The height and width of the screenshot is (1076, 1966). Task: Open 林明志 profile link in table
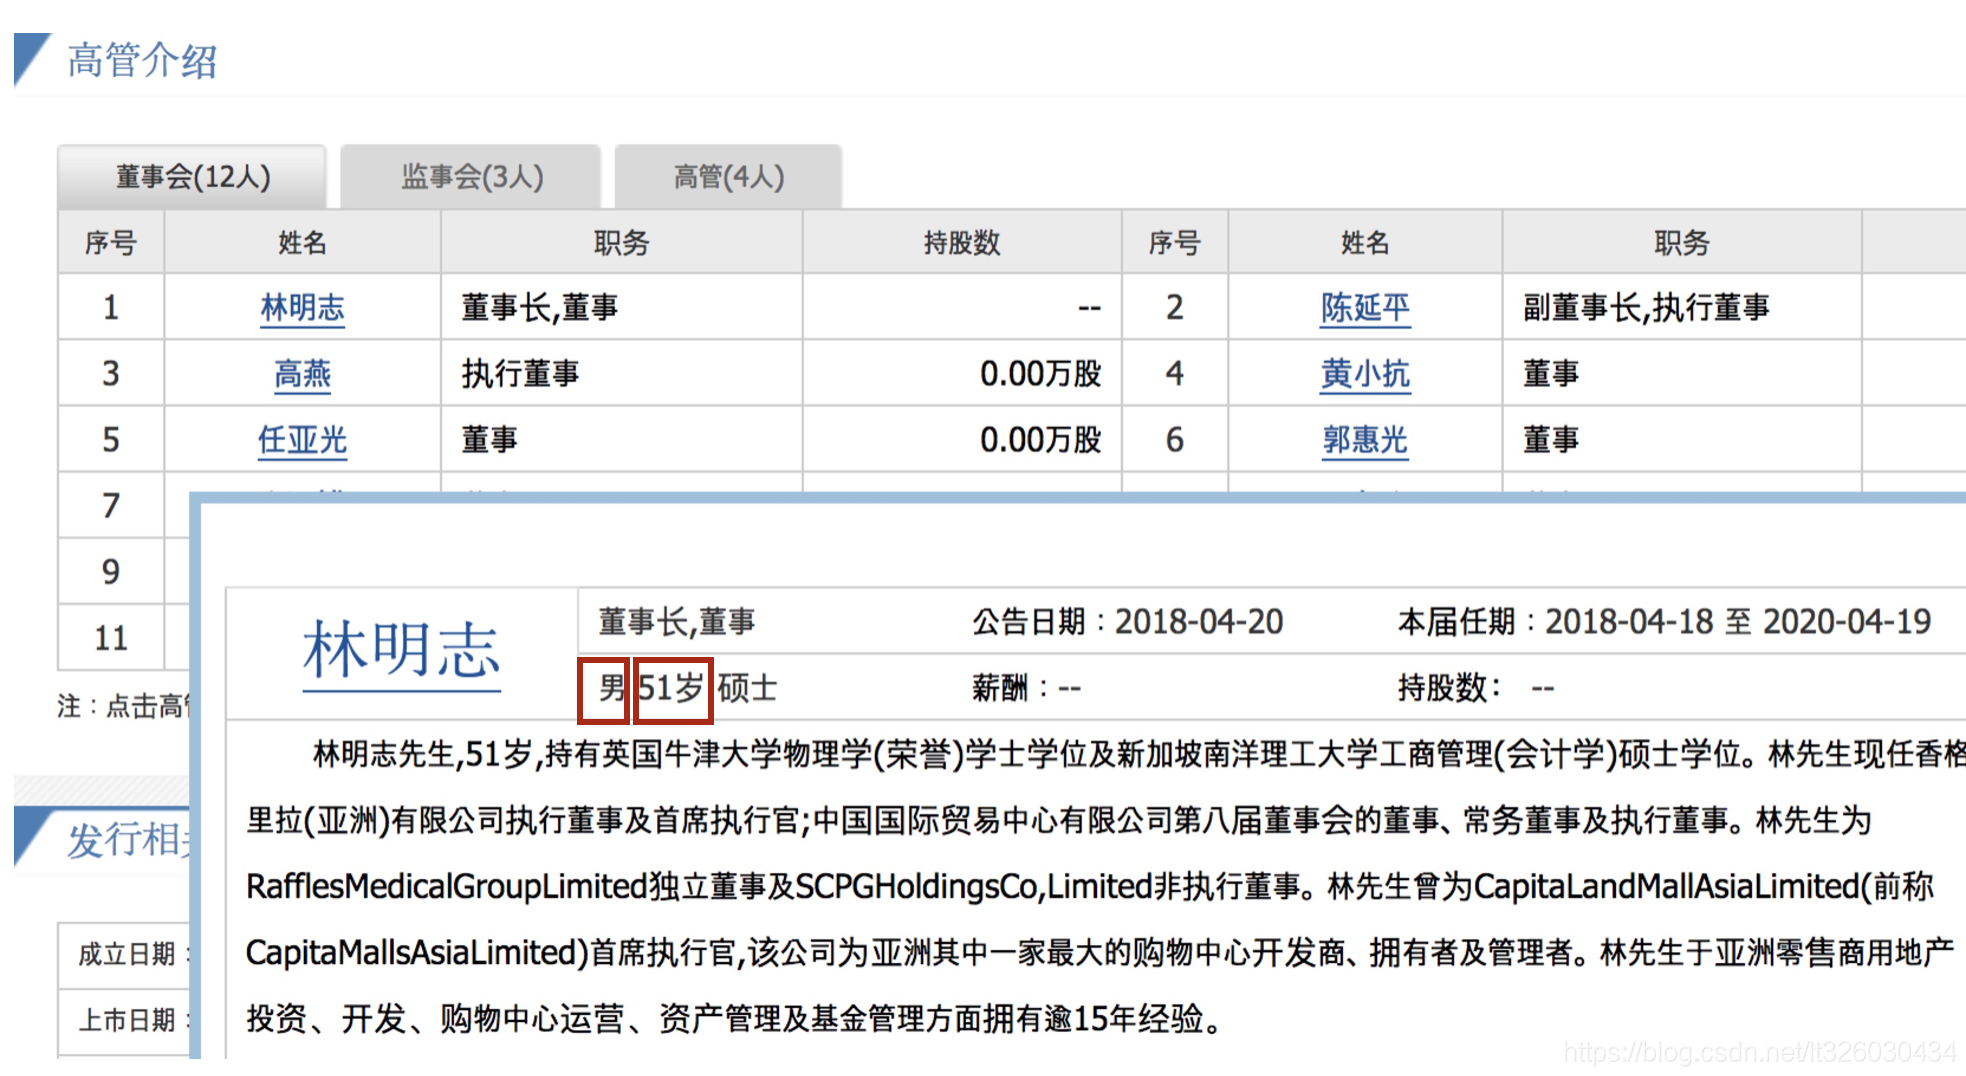click(302, 307)
